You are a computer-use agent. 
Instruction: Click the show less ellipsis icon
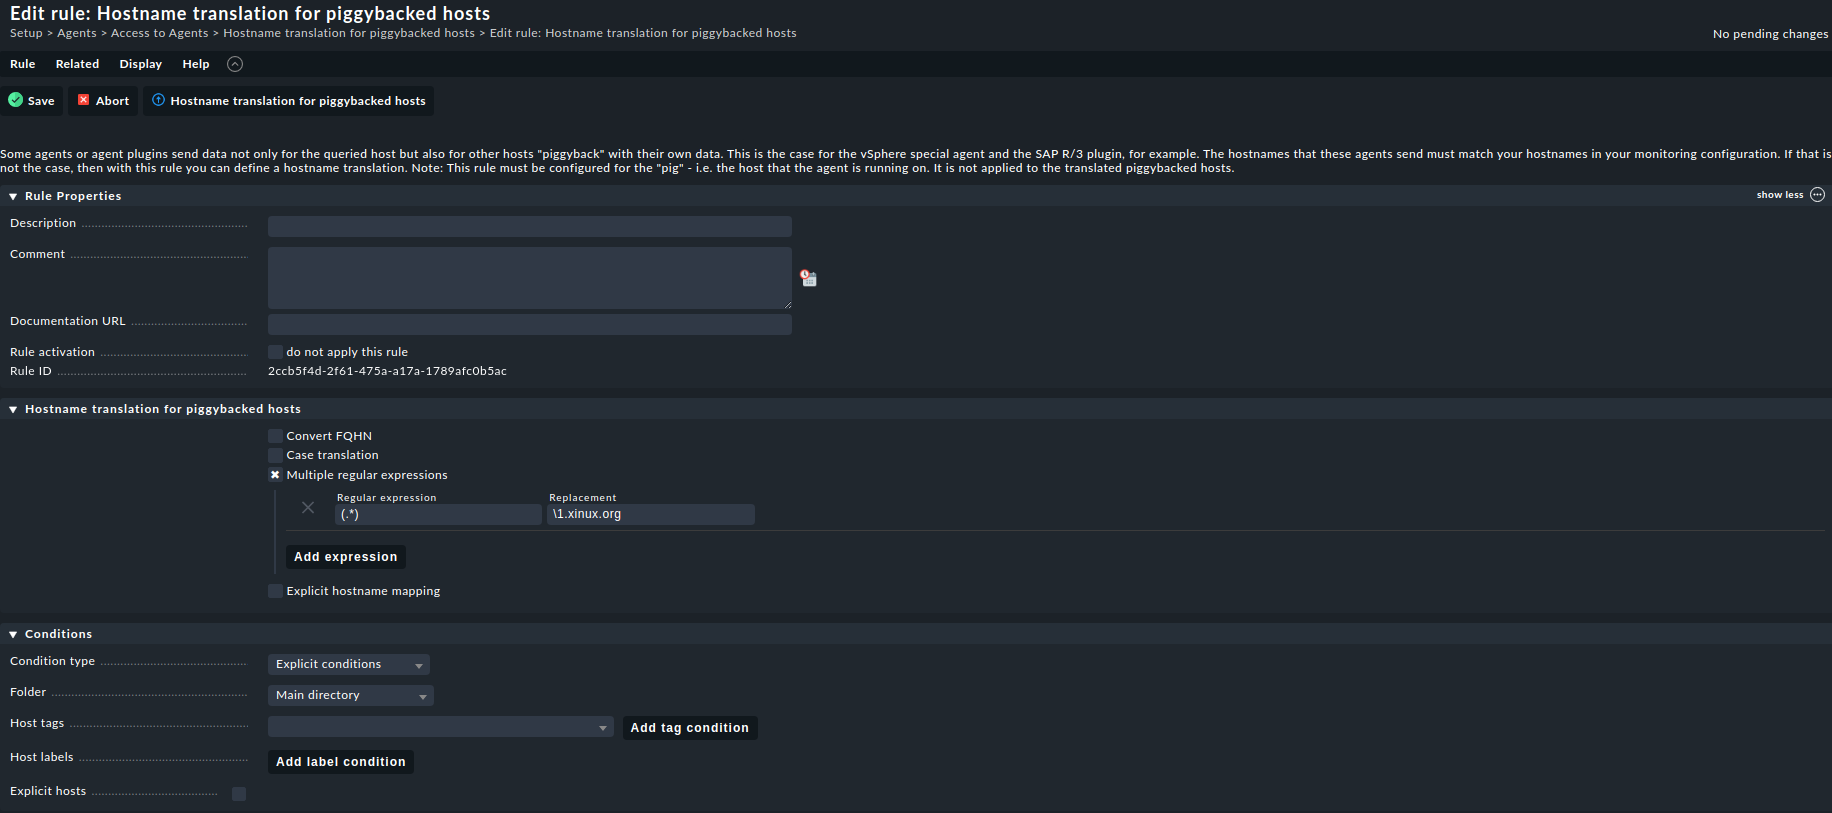click(x=1817, y=195)
